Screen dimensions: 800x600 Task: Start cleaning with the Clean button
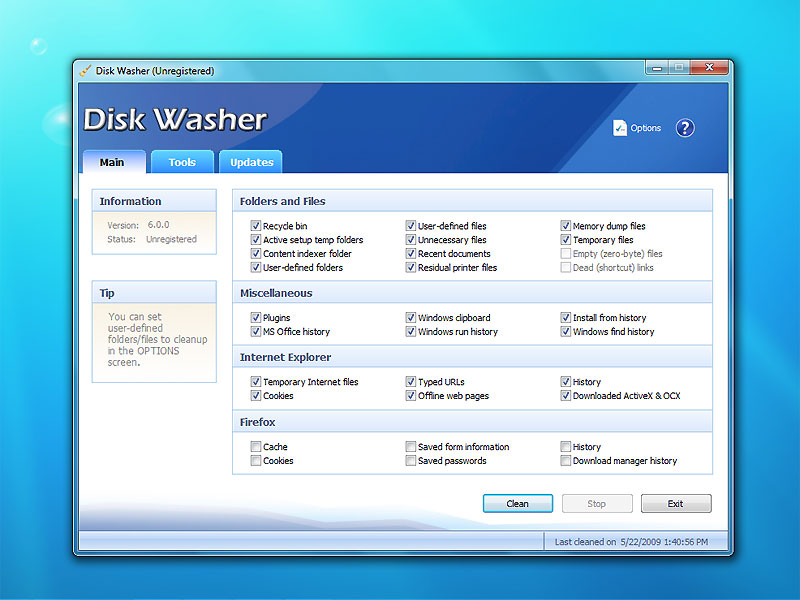click(x=517, y=504)
